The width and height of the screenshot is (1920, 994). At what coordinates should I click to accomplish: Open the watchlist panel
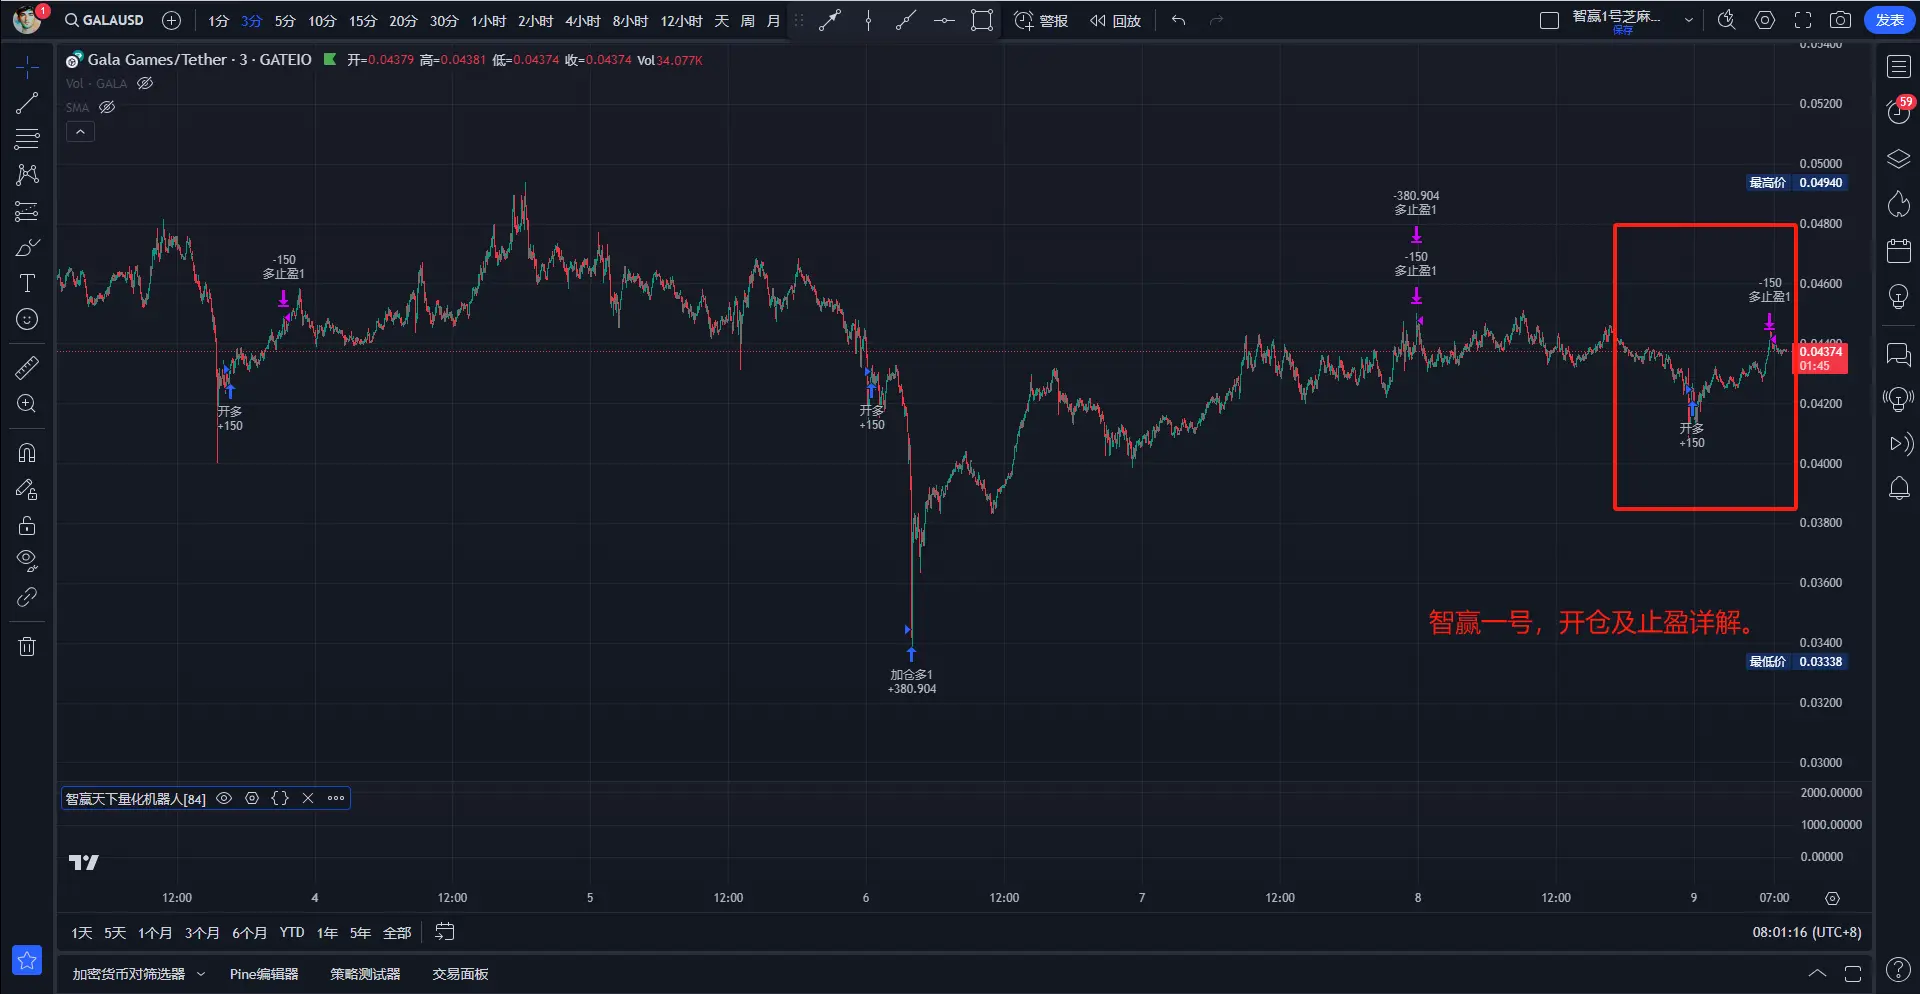coord(1898,67)
